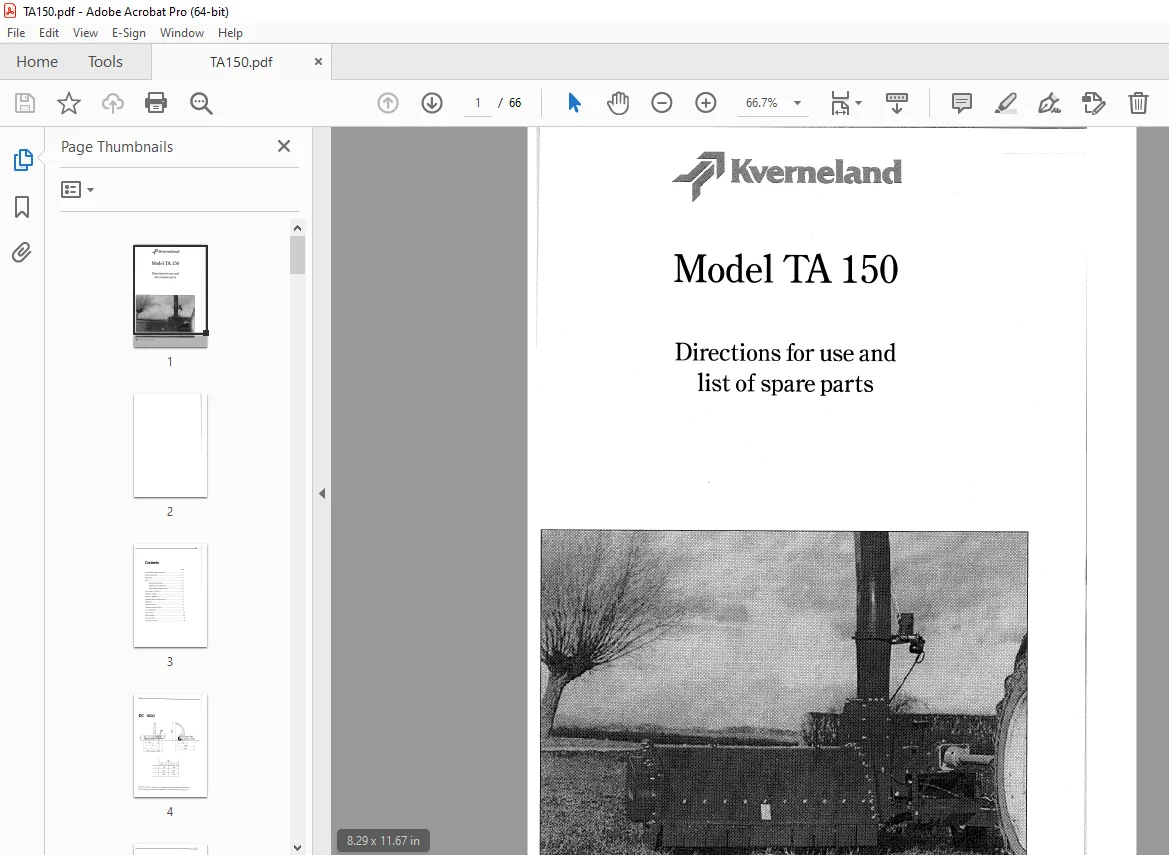This screenshot has height=855, width=1169.
Task: Select the Highlight text pen tool
Action: [1006, 103]
